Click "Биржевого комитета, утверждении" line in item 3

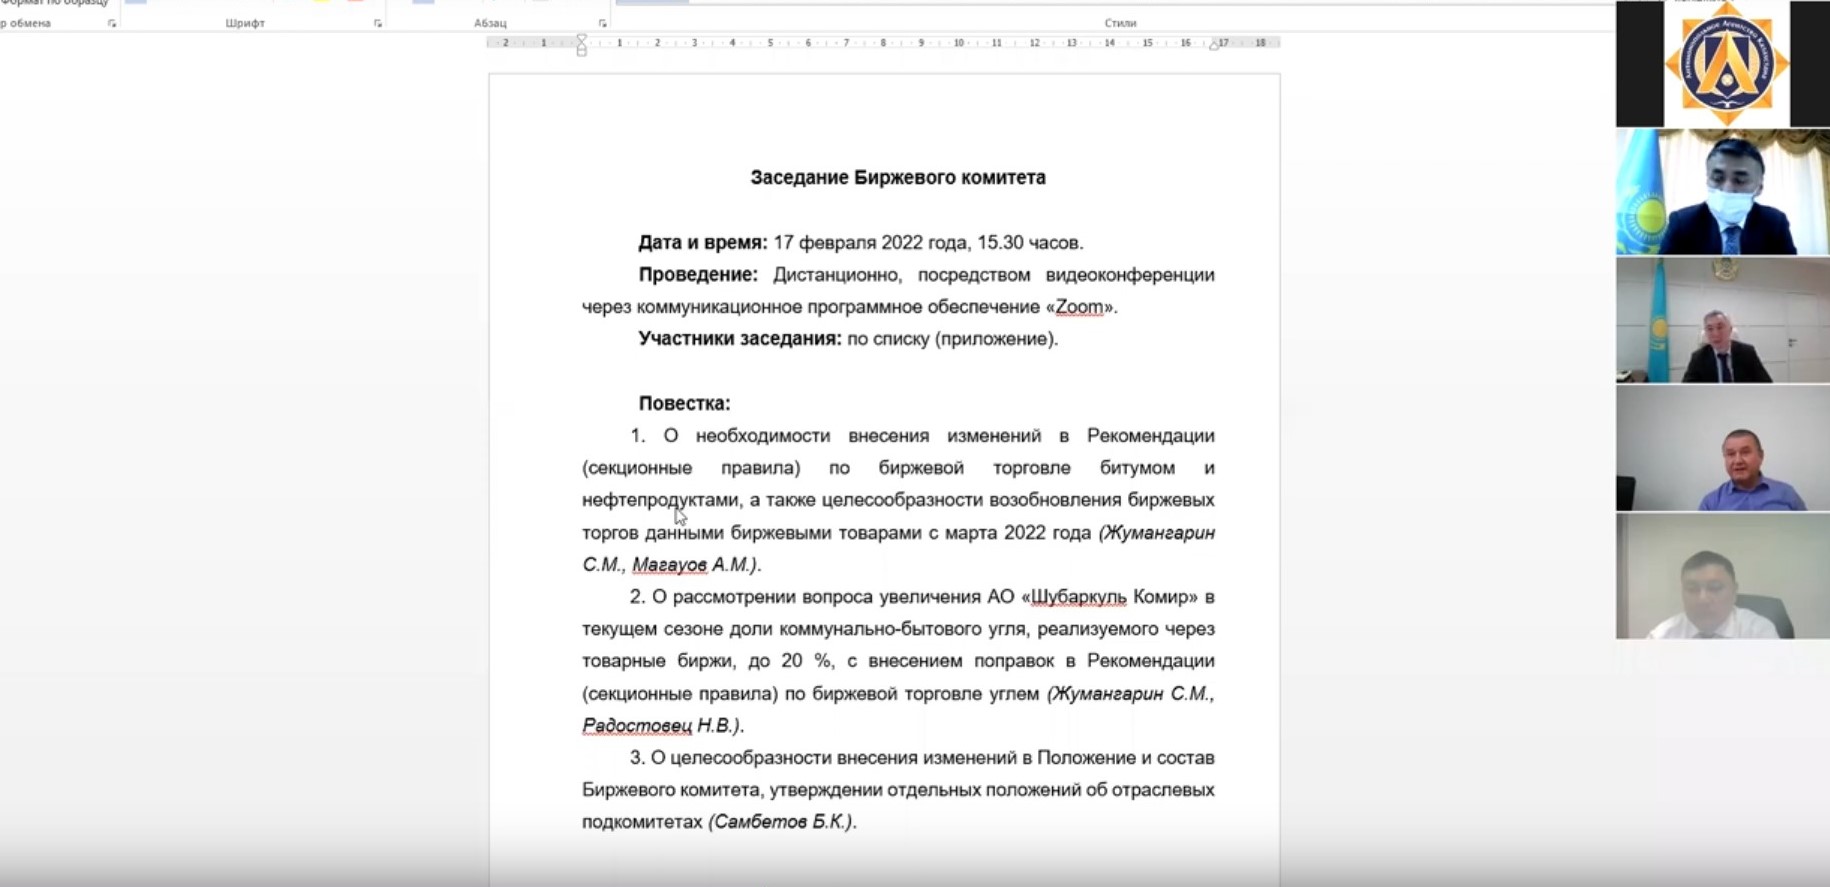click(x=898, y=789)
